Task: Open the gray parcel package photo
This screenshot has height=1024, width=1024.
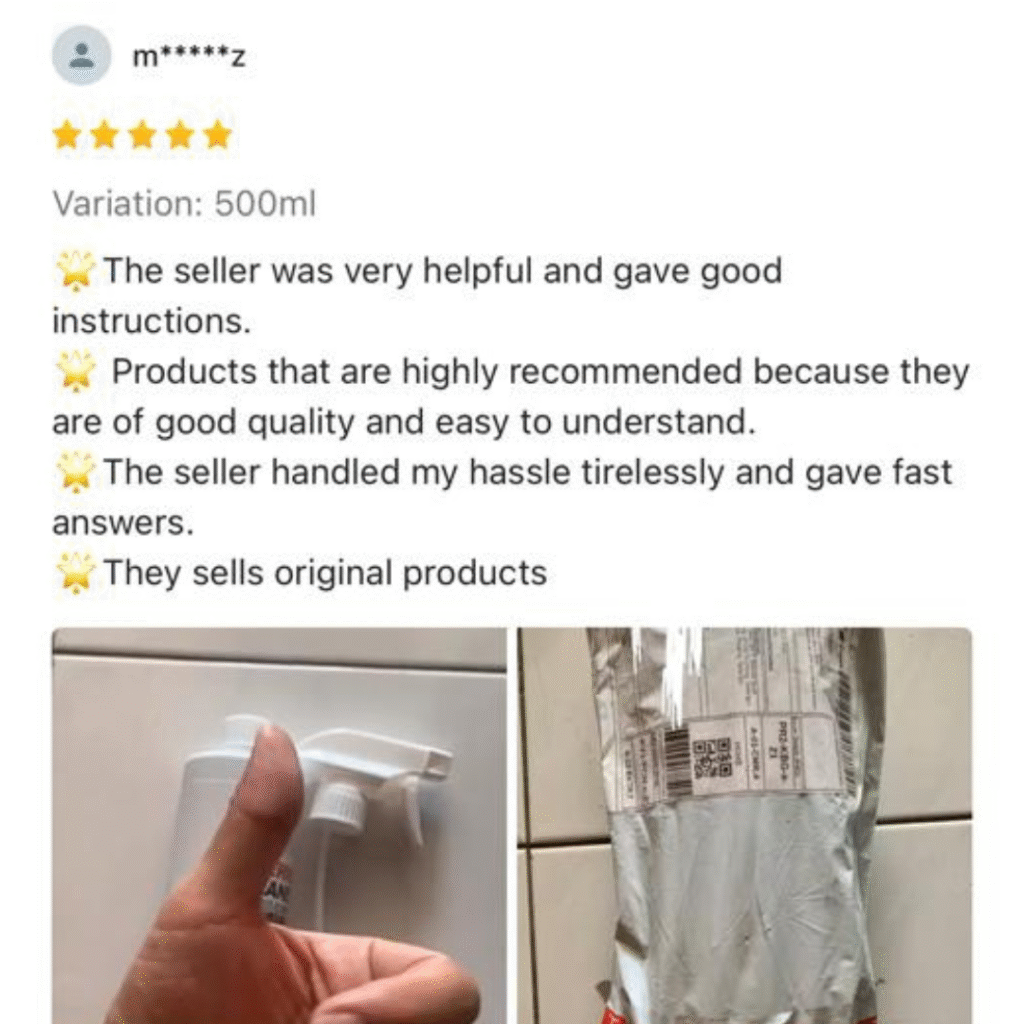Action: click(x=744, y=825)
